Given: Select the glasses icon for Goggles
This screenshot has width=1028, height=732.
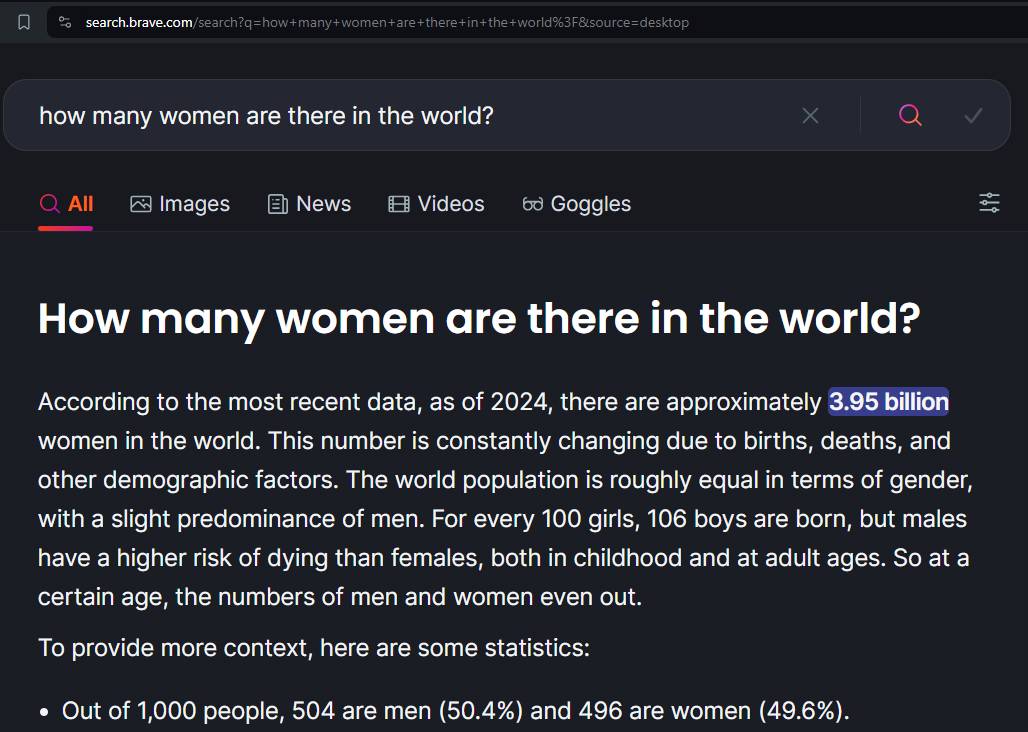Looking at the screenshot, I should click(533, 204).
